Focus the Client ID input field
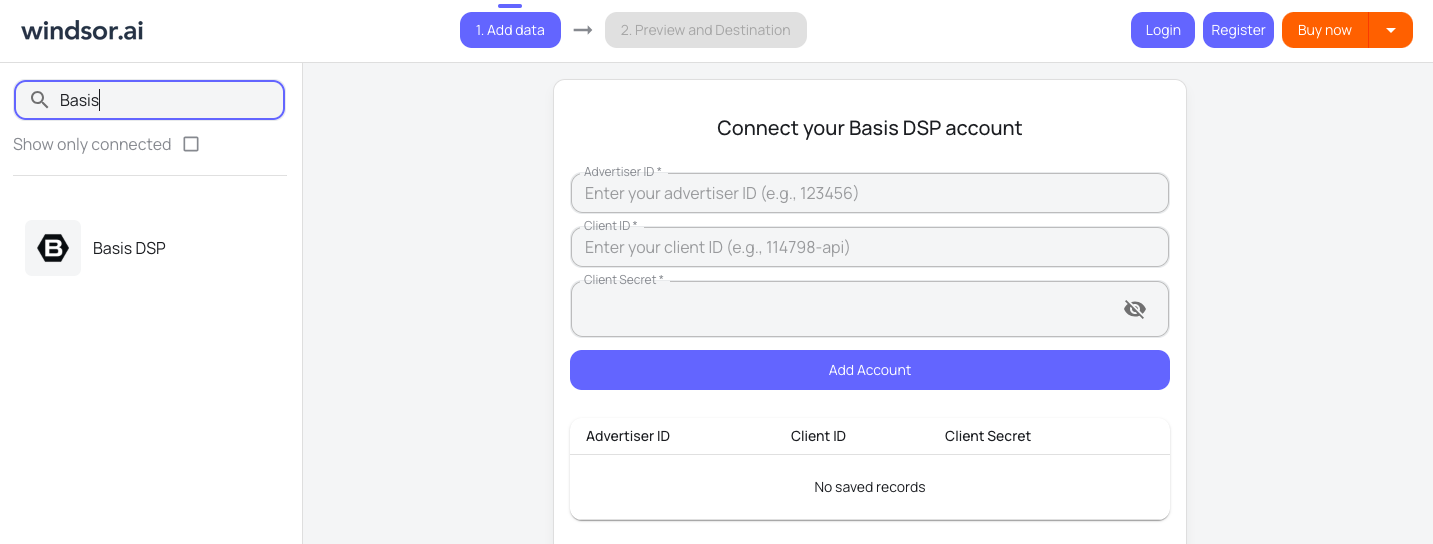1433x544 pixels. point(869,247)
